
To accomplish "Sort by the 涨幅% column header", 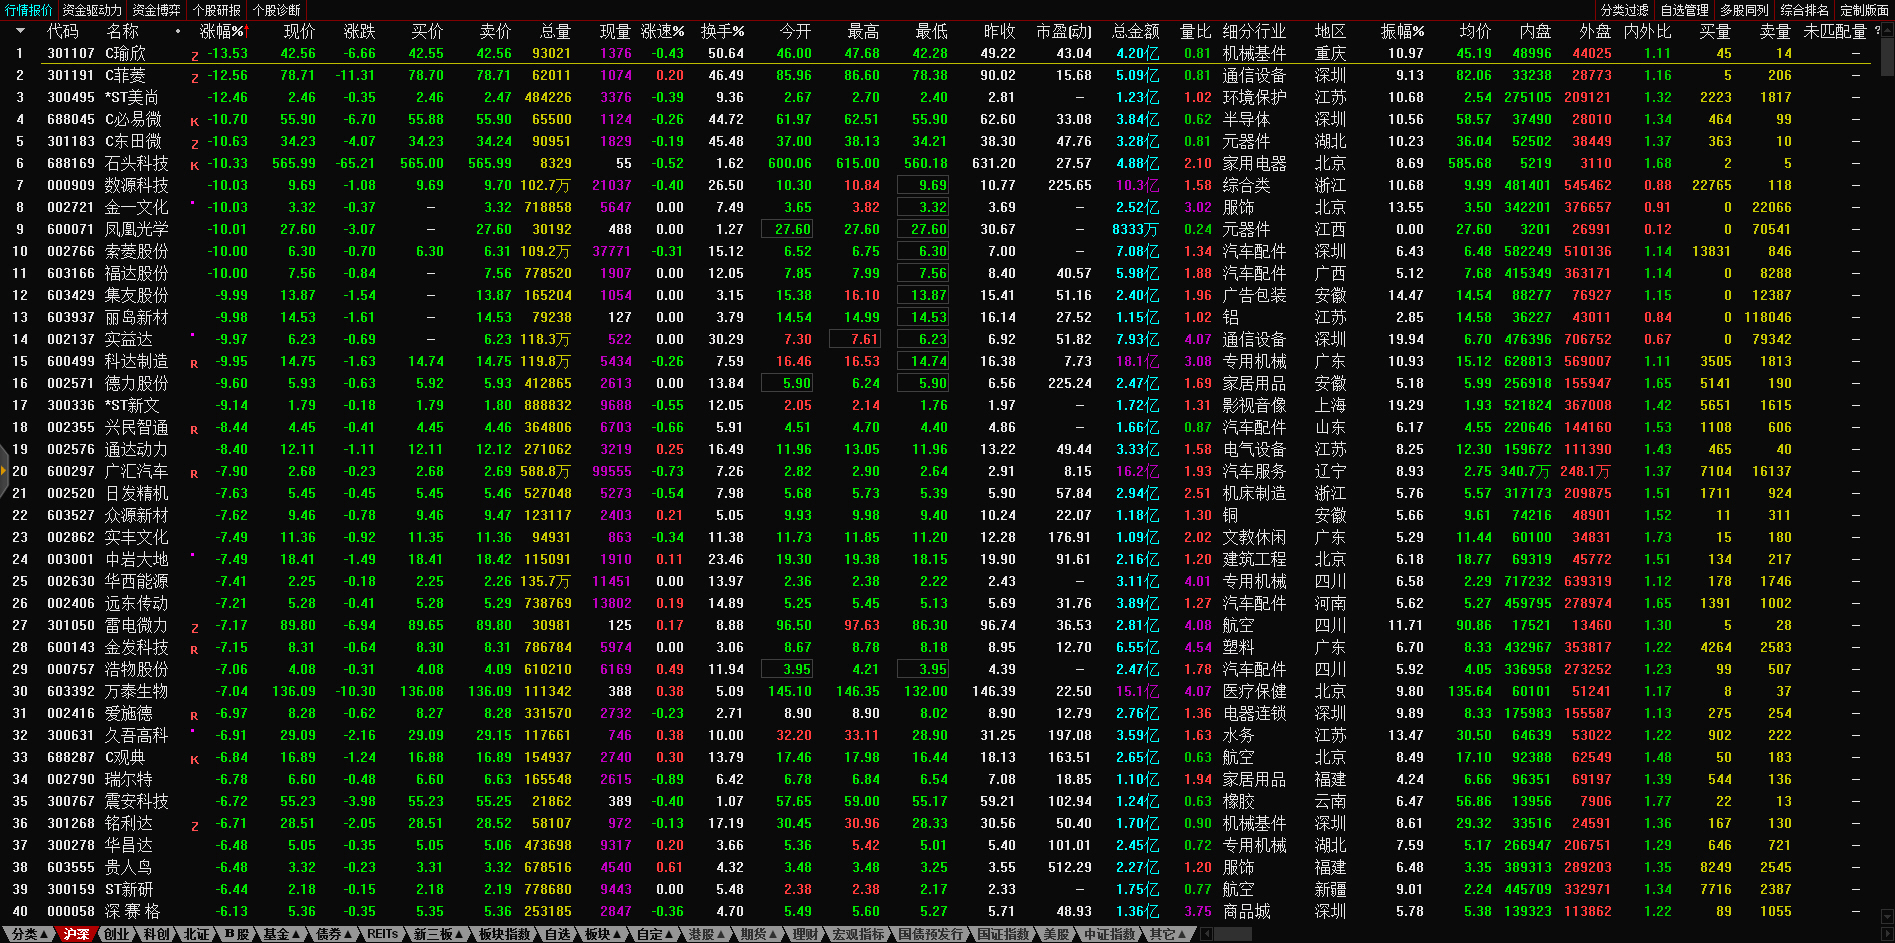I will [222, 31].
